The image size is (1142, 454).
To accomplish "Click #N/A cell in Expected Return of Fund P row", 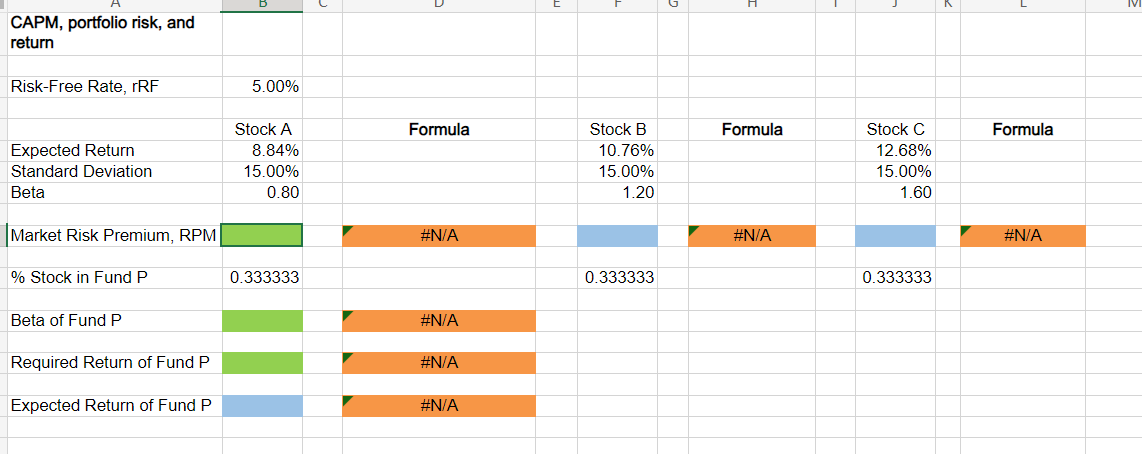I will [438, 406].
